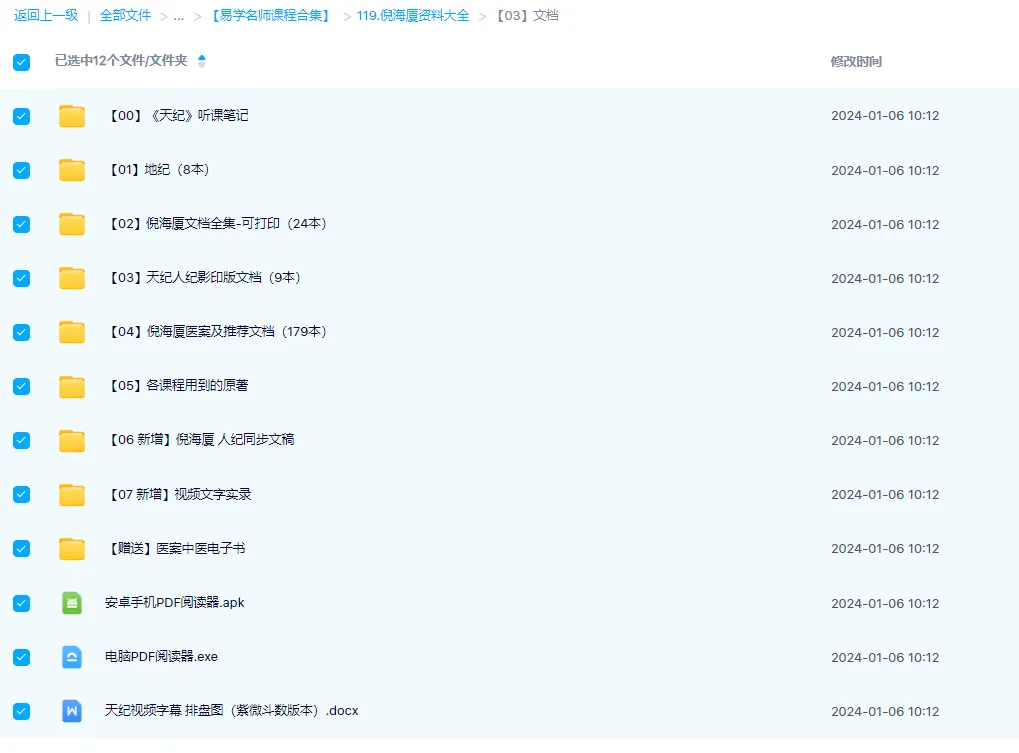The width and height of the screenshot is (1019, 753).
Task: Navigate to 全部文件 breadcrumb
Action: point(125,16)
